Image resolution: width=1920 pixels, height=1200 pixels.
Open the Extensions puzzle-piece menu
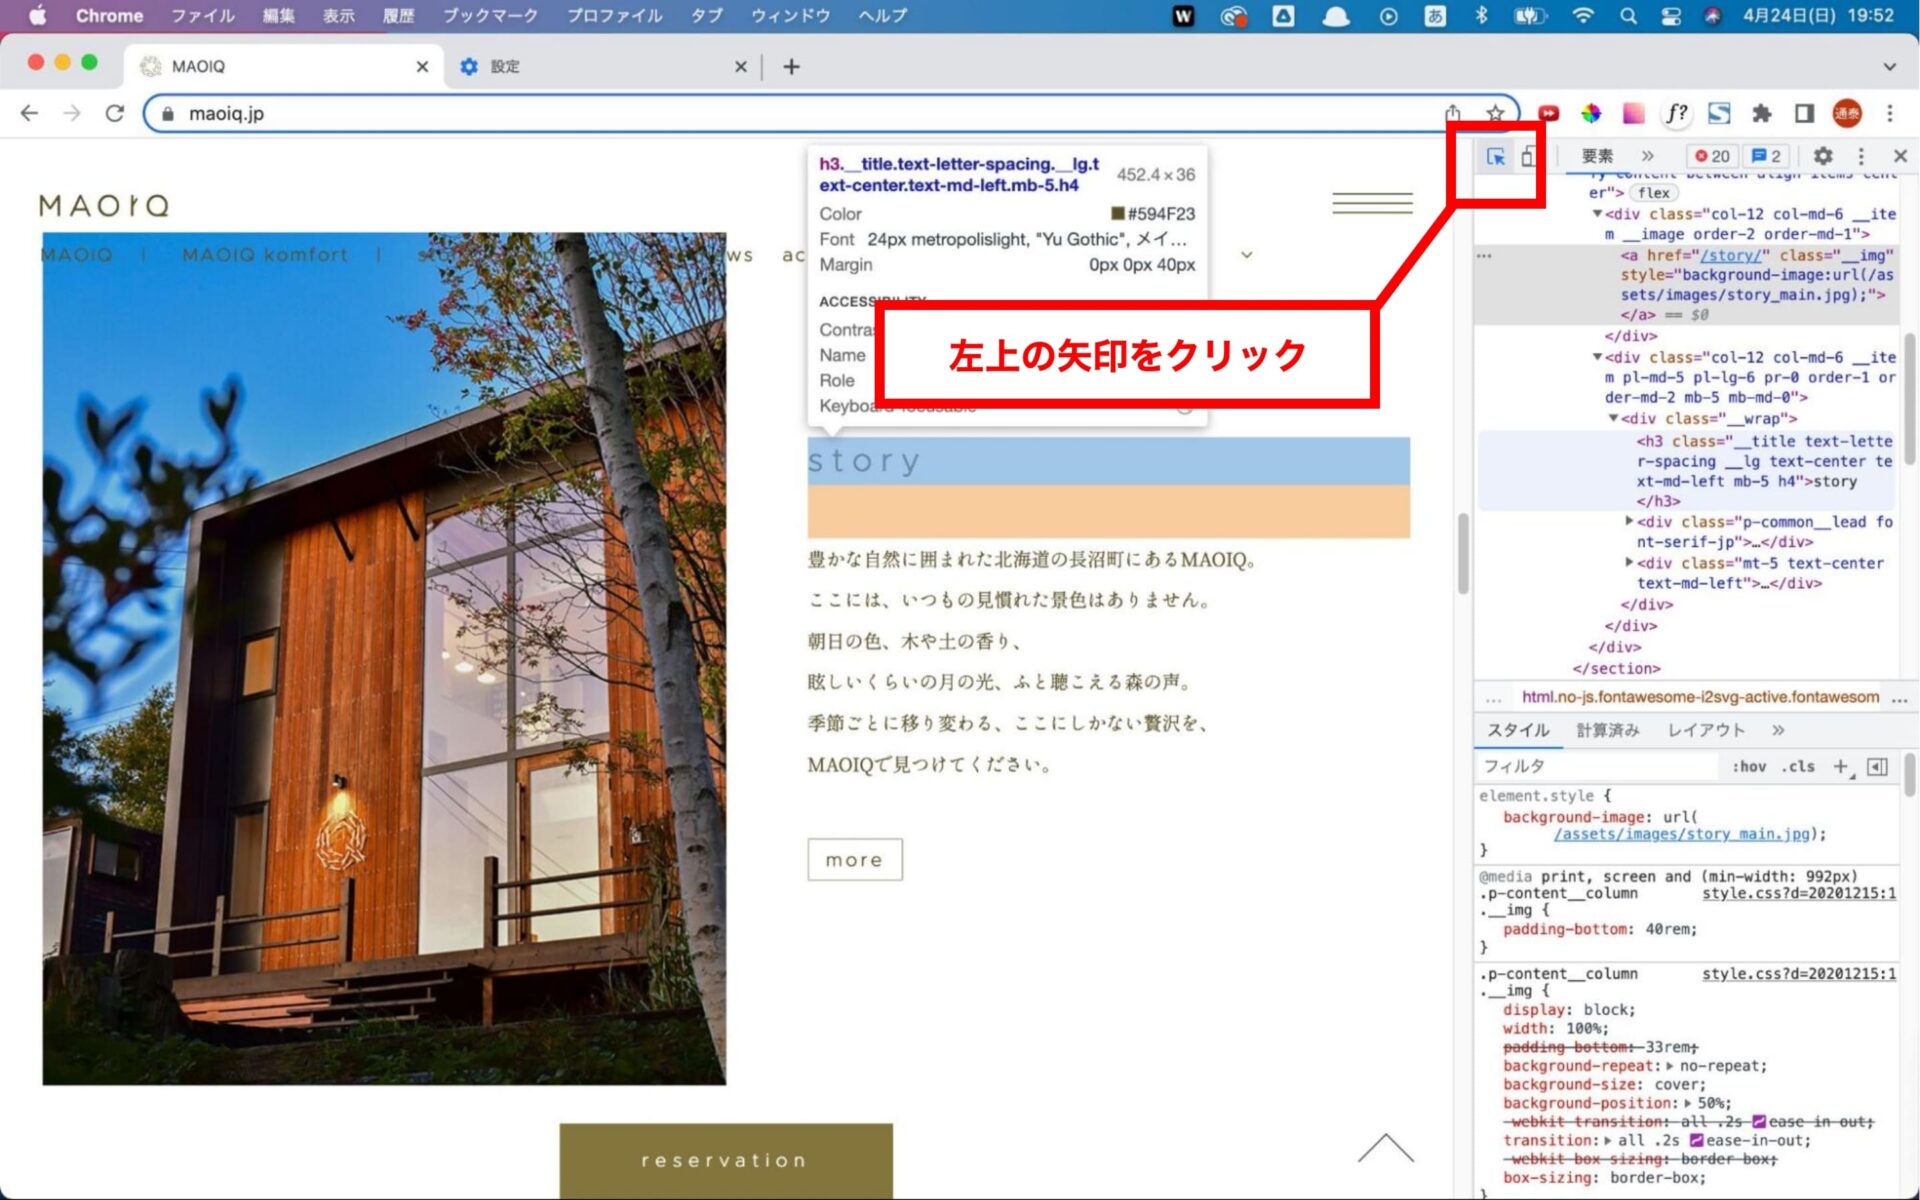pos(1762,113)
